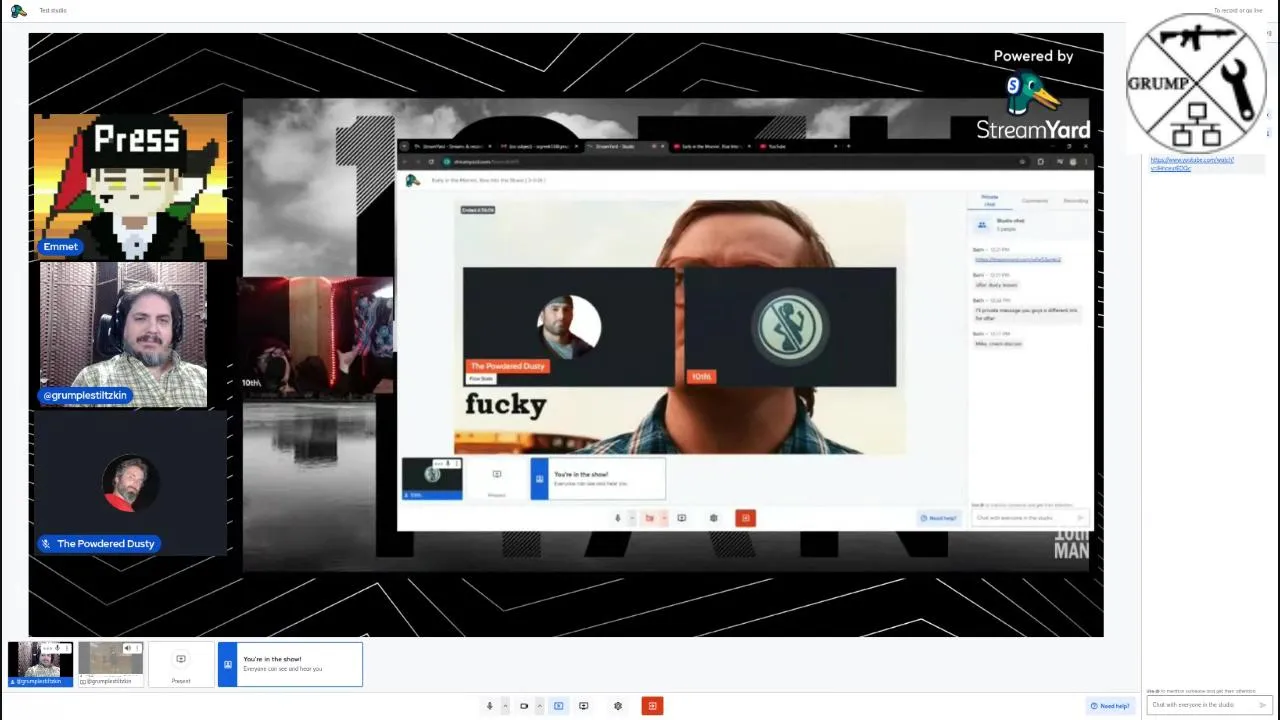
Task: Click The Powdered Dusty participant tile
Action: (x=130, y=483)
